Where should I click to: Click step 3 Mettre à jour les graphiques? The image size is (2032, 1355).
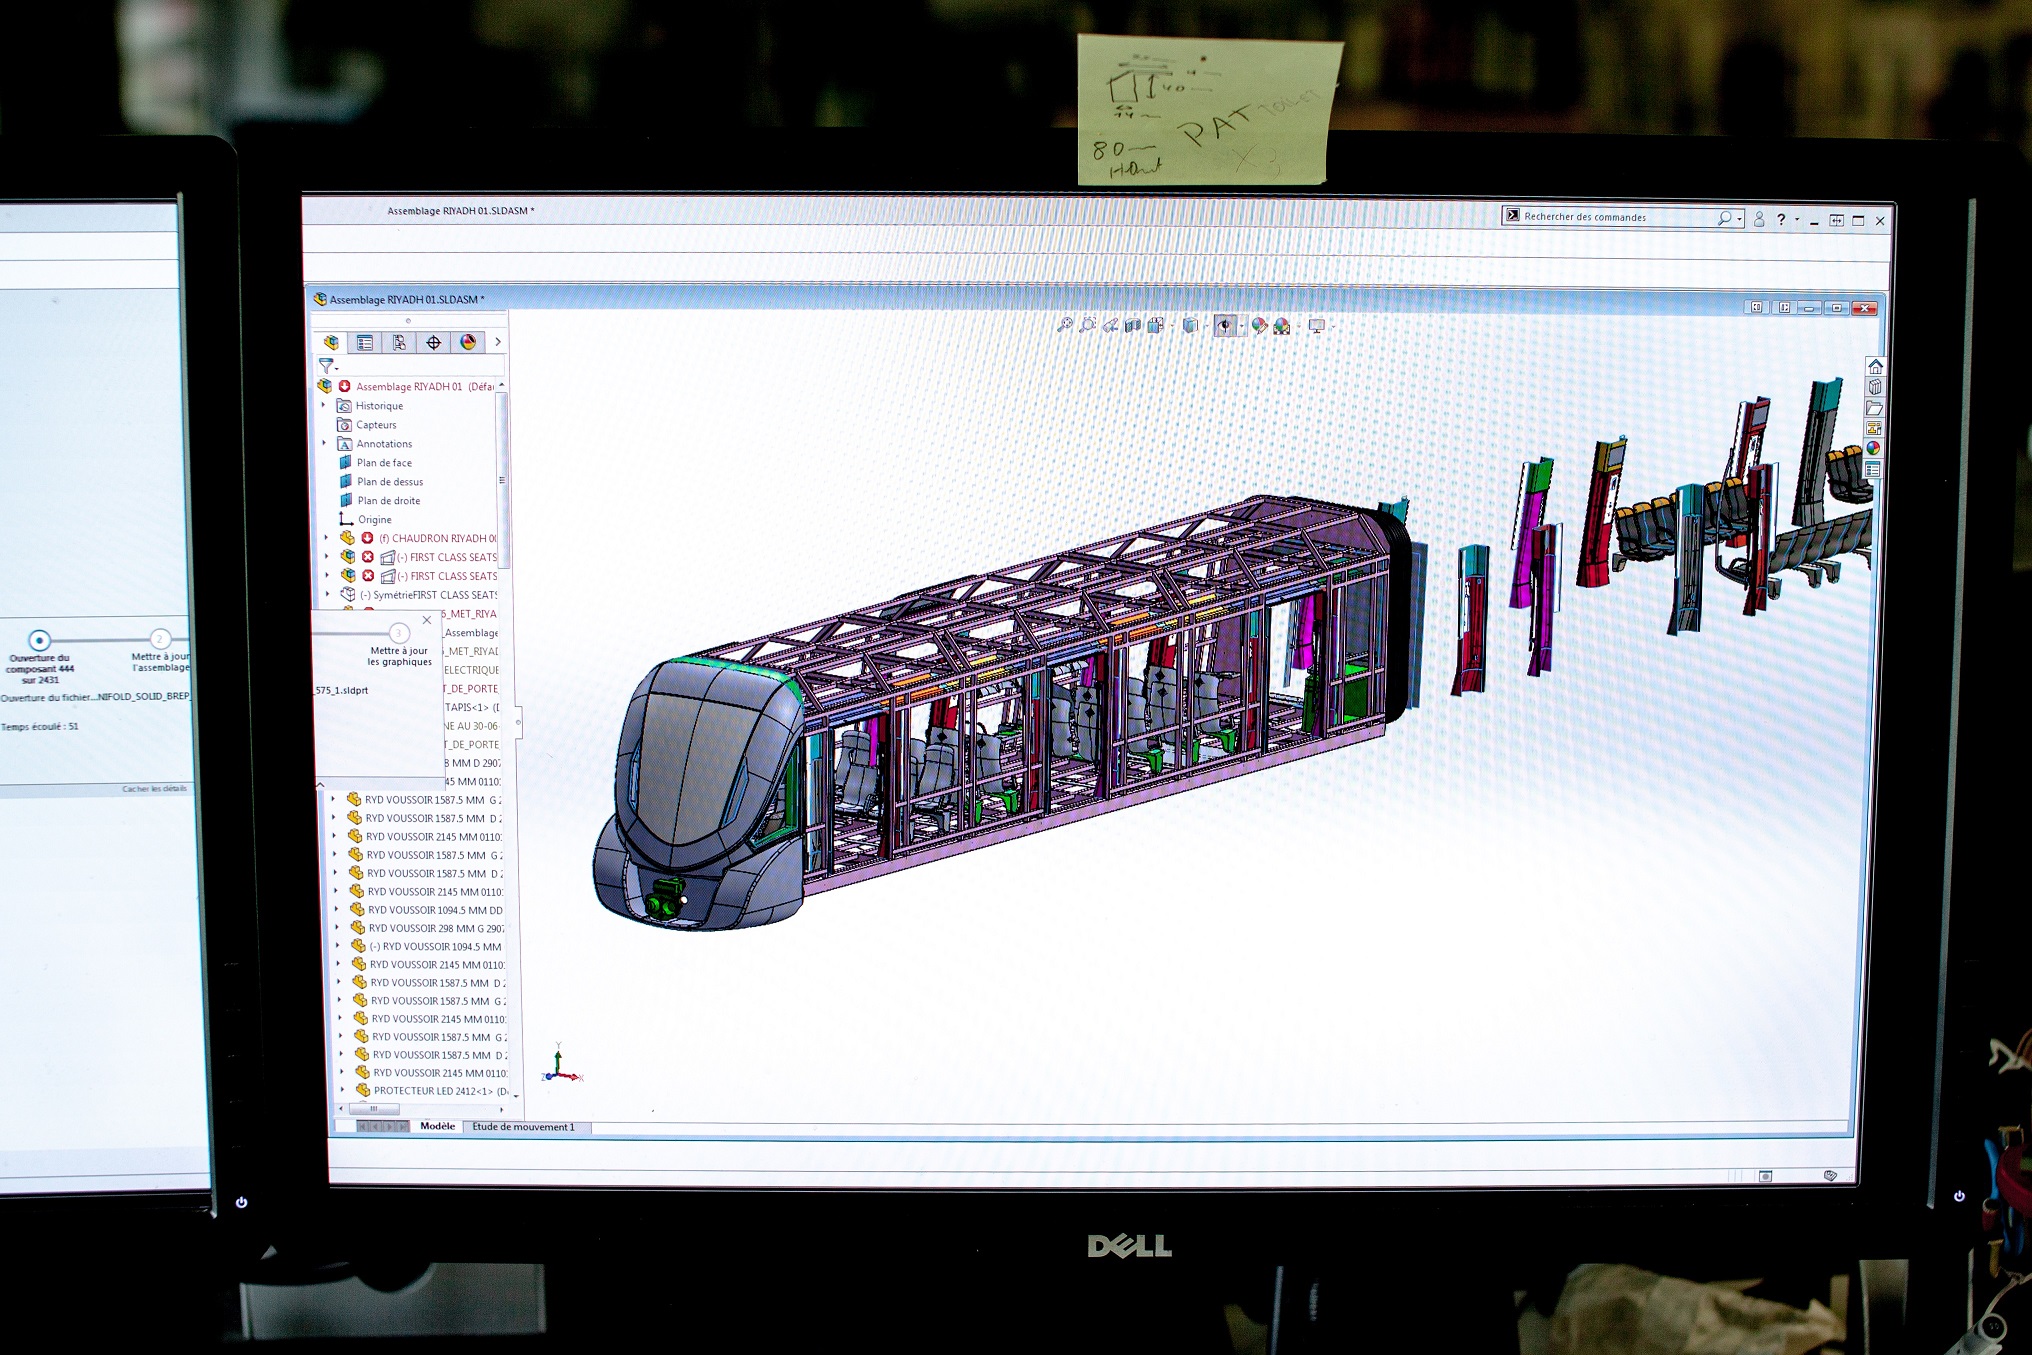point(398,633)
